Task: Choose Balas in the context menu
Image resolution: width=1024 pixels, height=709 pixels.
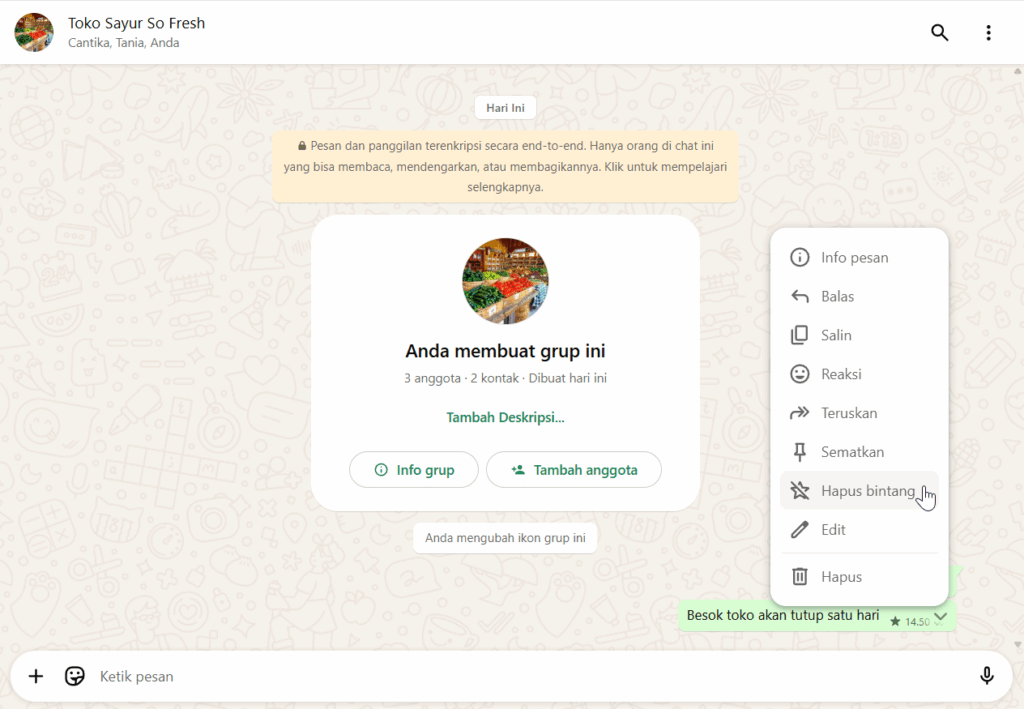Action: (x=859, y=296)
